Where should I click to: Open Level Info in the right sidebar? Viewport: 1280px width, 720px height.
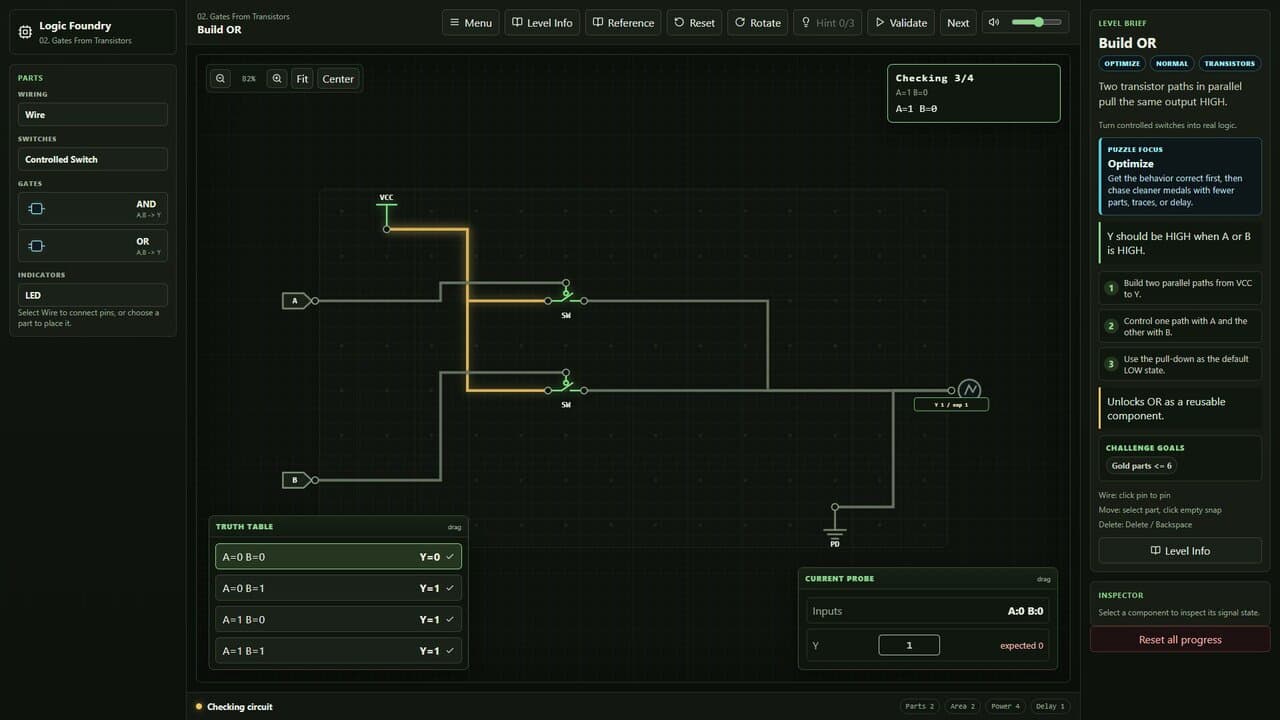(1180, 550)
